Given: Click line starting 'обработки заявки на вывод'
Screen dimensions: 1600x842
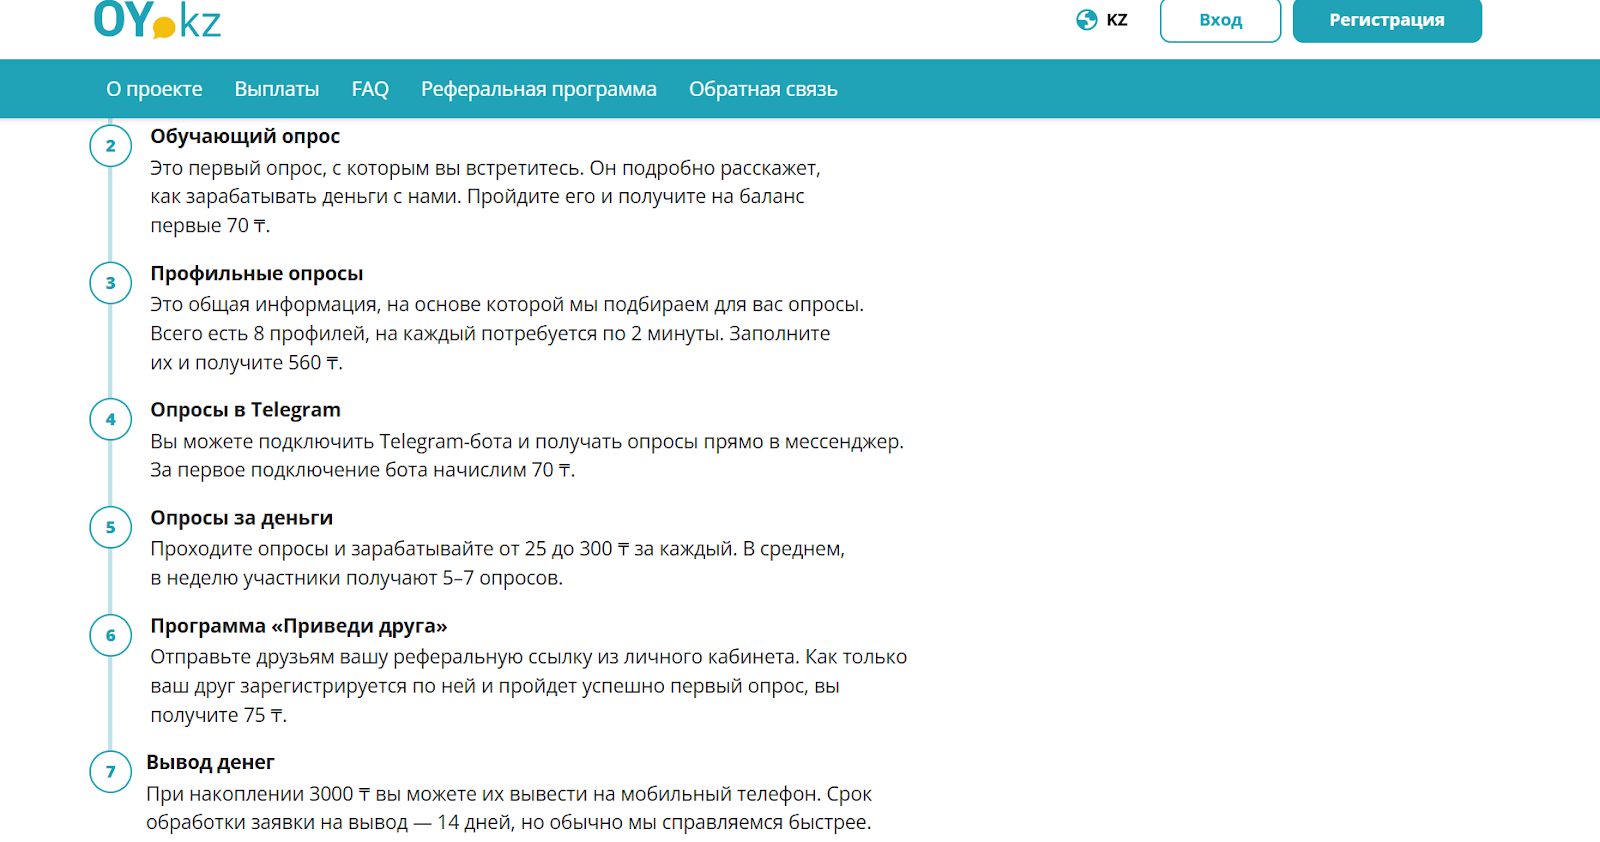Looking at the screenshot, I should coord(509,823).
